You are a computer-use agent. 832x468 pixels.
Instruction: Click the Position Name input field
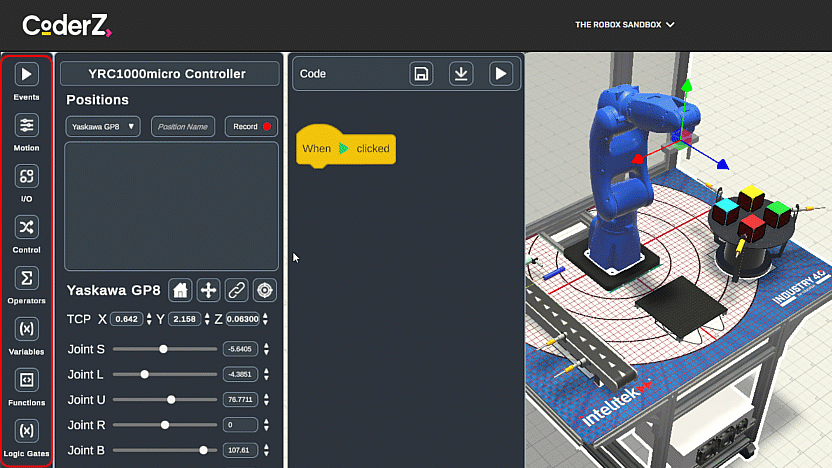tap(183, 127)
